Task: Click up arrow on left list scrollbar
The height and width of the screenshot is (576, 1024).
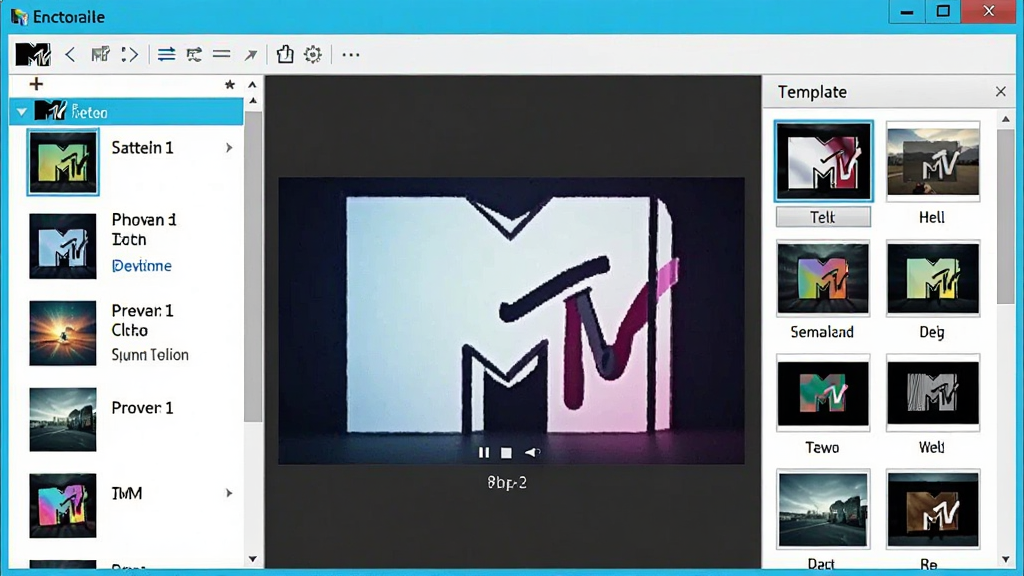Action: (x=253, y=101)
